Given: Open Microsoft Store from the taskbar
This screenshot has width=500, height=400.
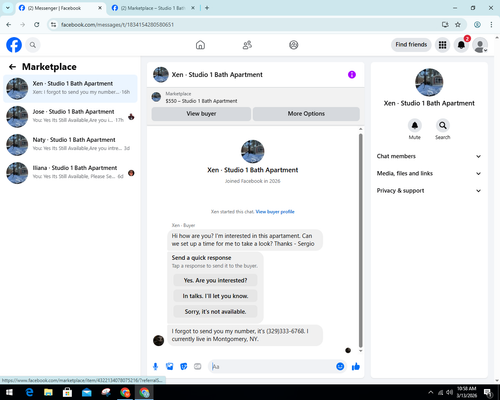Looking at the screenshot, I should (x=67, y=392).
